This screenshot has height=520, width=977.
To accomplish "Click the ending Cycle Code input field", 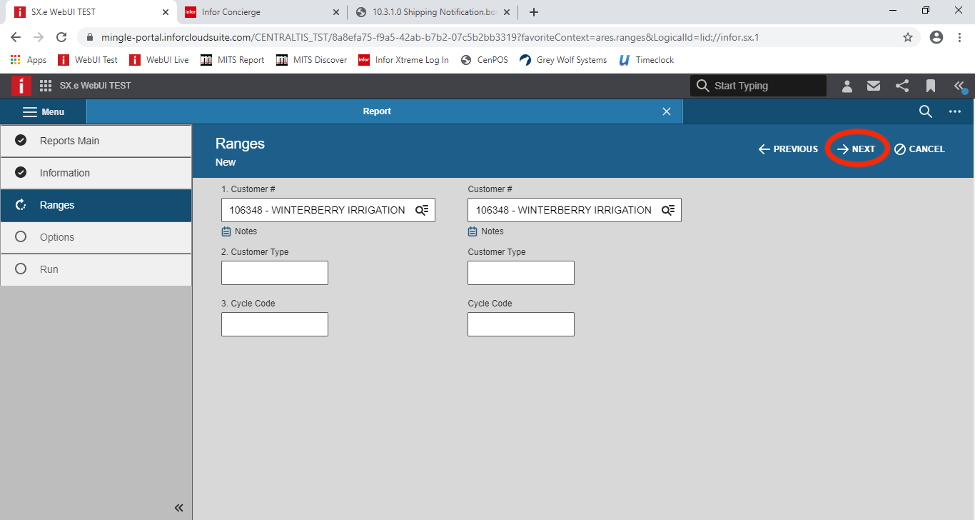I will coord(521,324).
